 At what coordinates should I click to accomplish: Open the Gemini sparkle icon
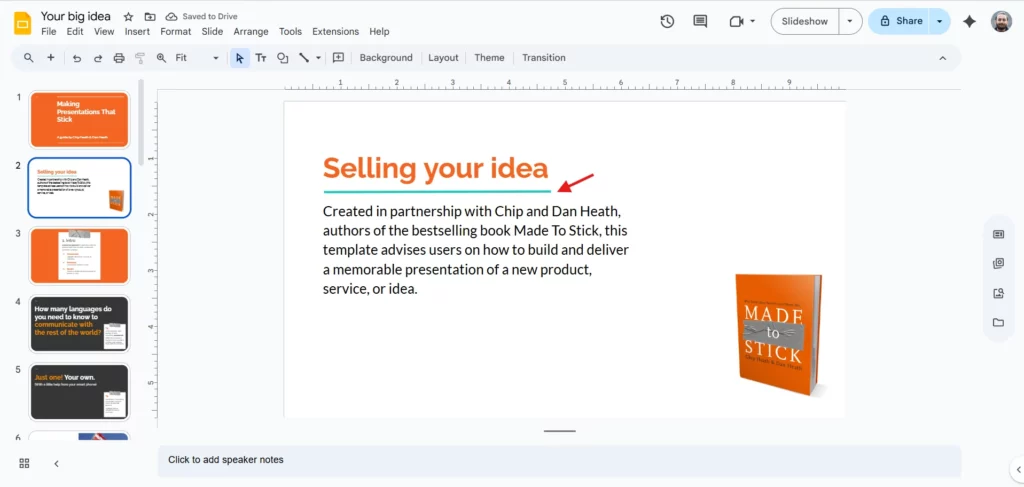(x=970, y=22)
